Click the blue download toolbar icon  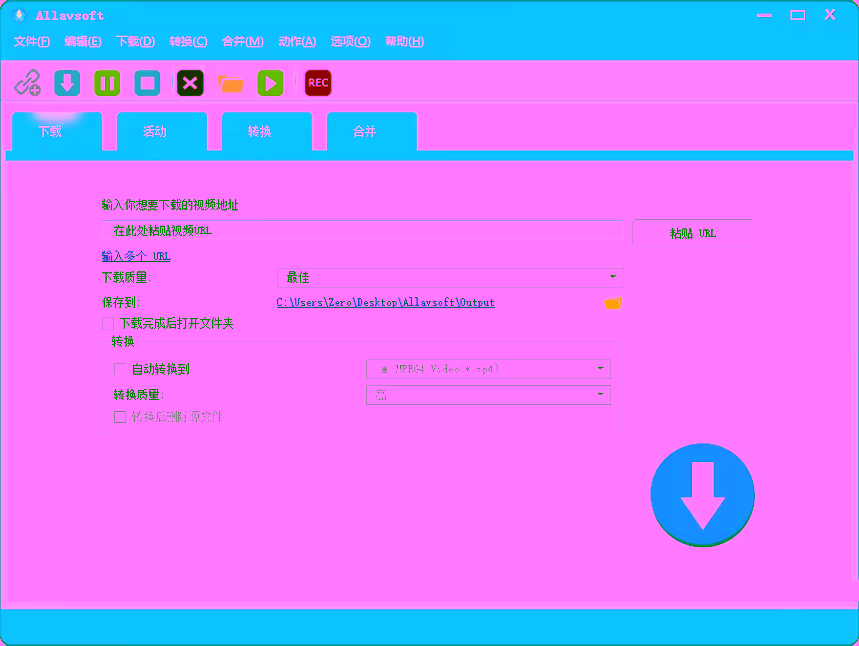[67, 83]
